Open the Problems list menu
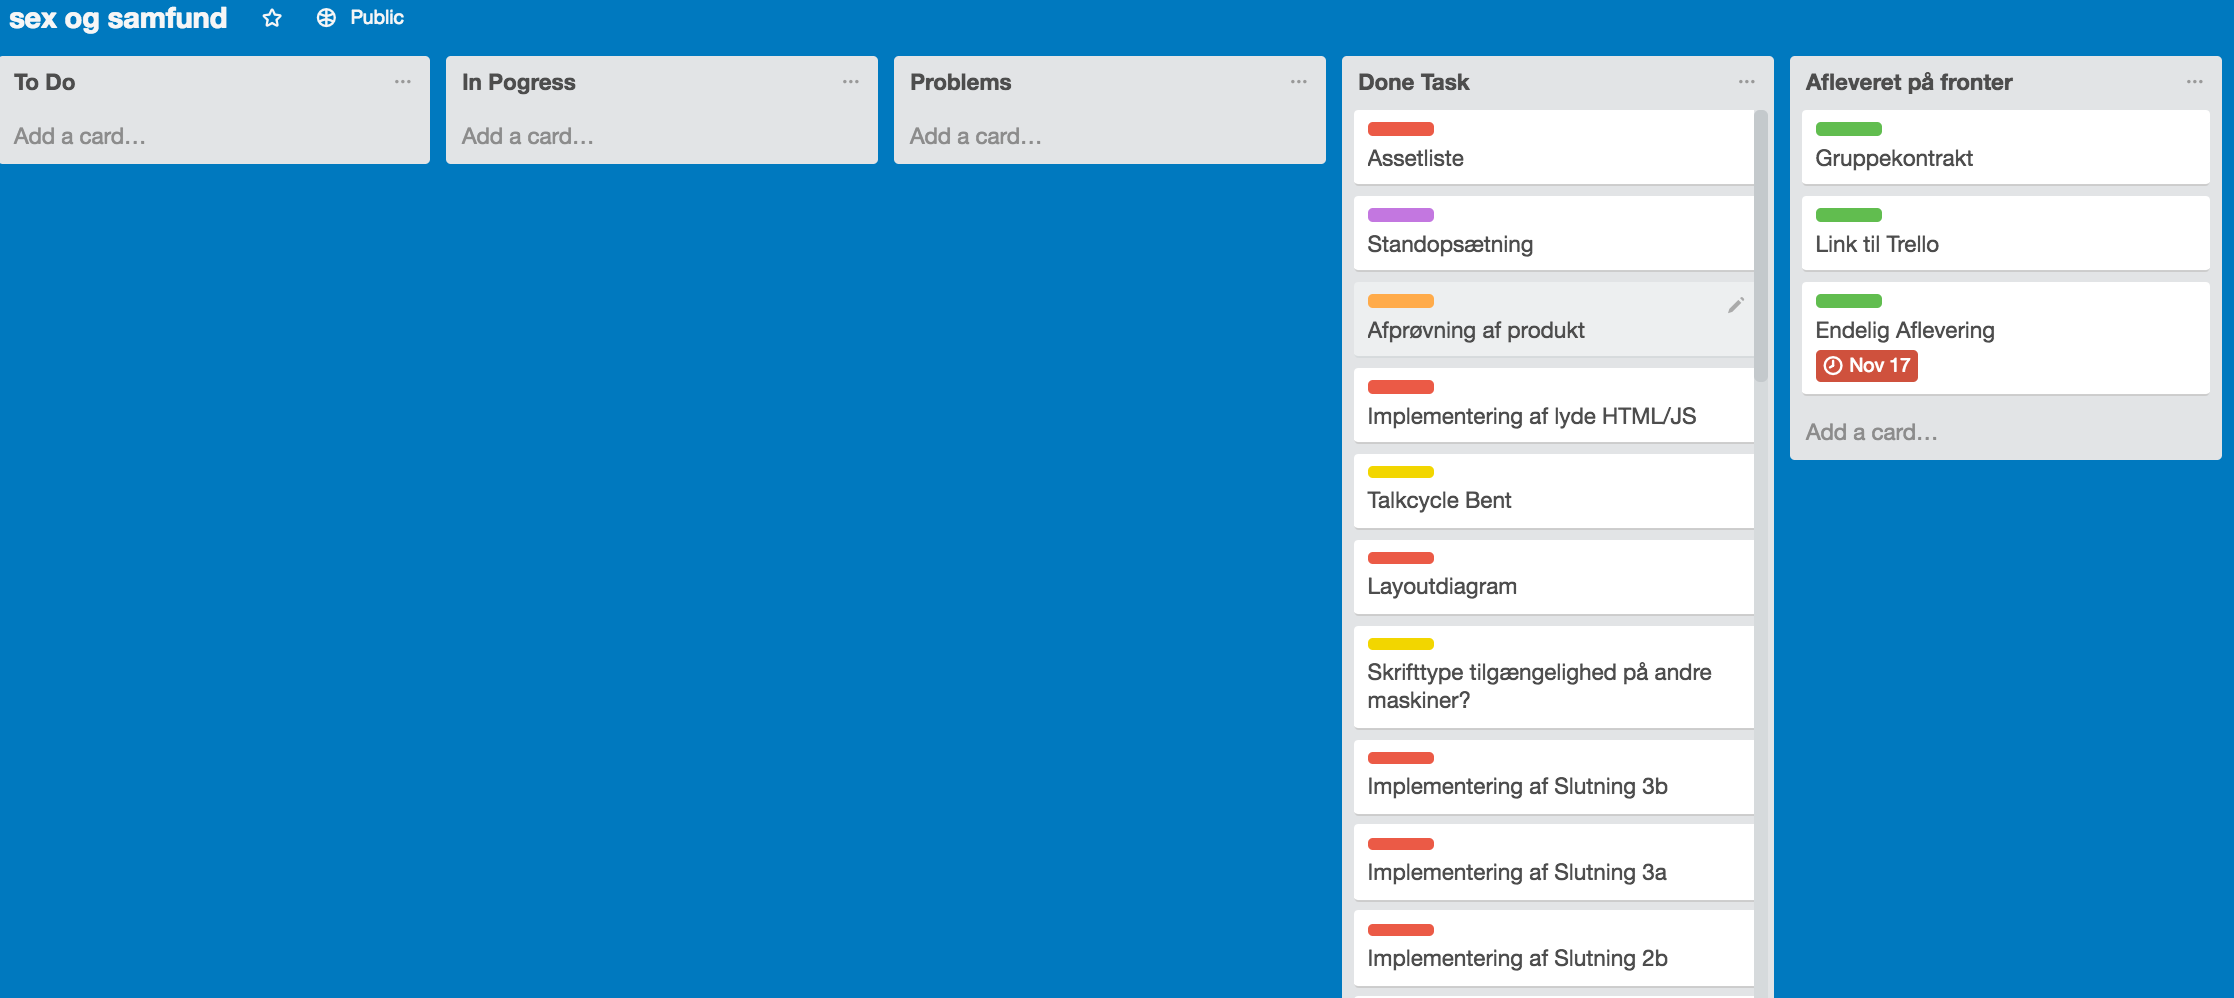 pos(1299,82)
